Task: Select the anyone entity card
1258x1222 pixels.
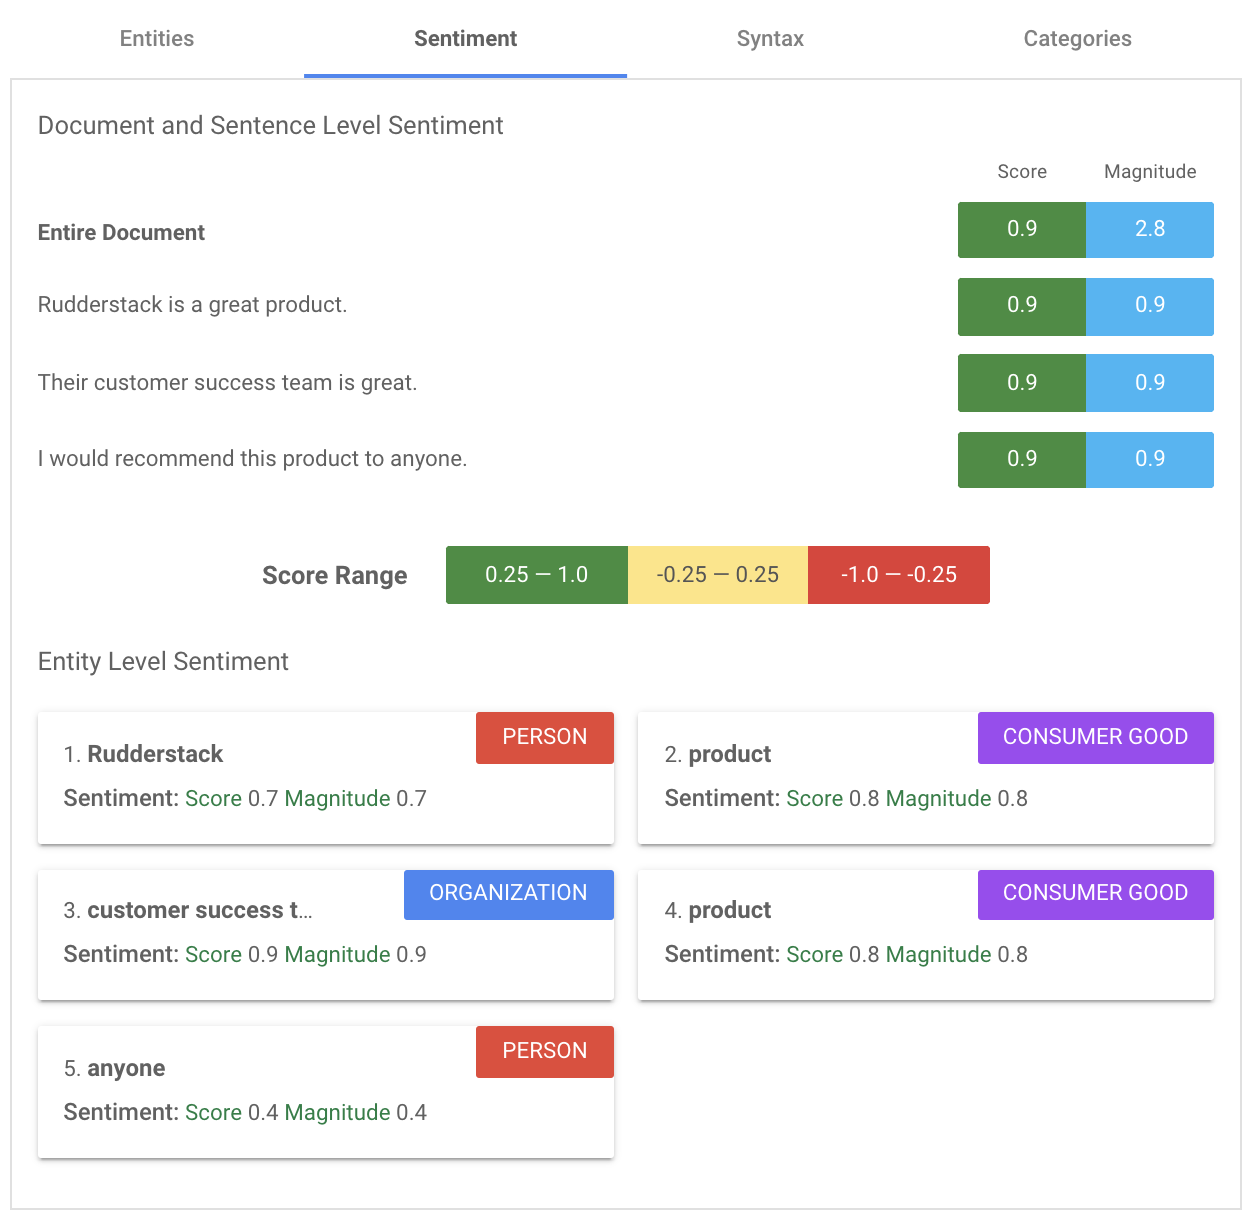Action: (325, 1091)
